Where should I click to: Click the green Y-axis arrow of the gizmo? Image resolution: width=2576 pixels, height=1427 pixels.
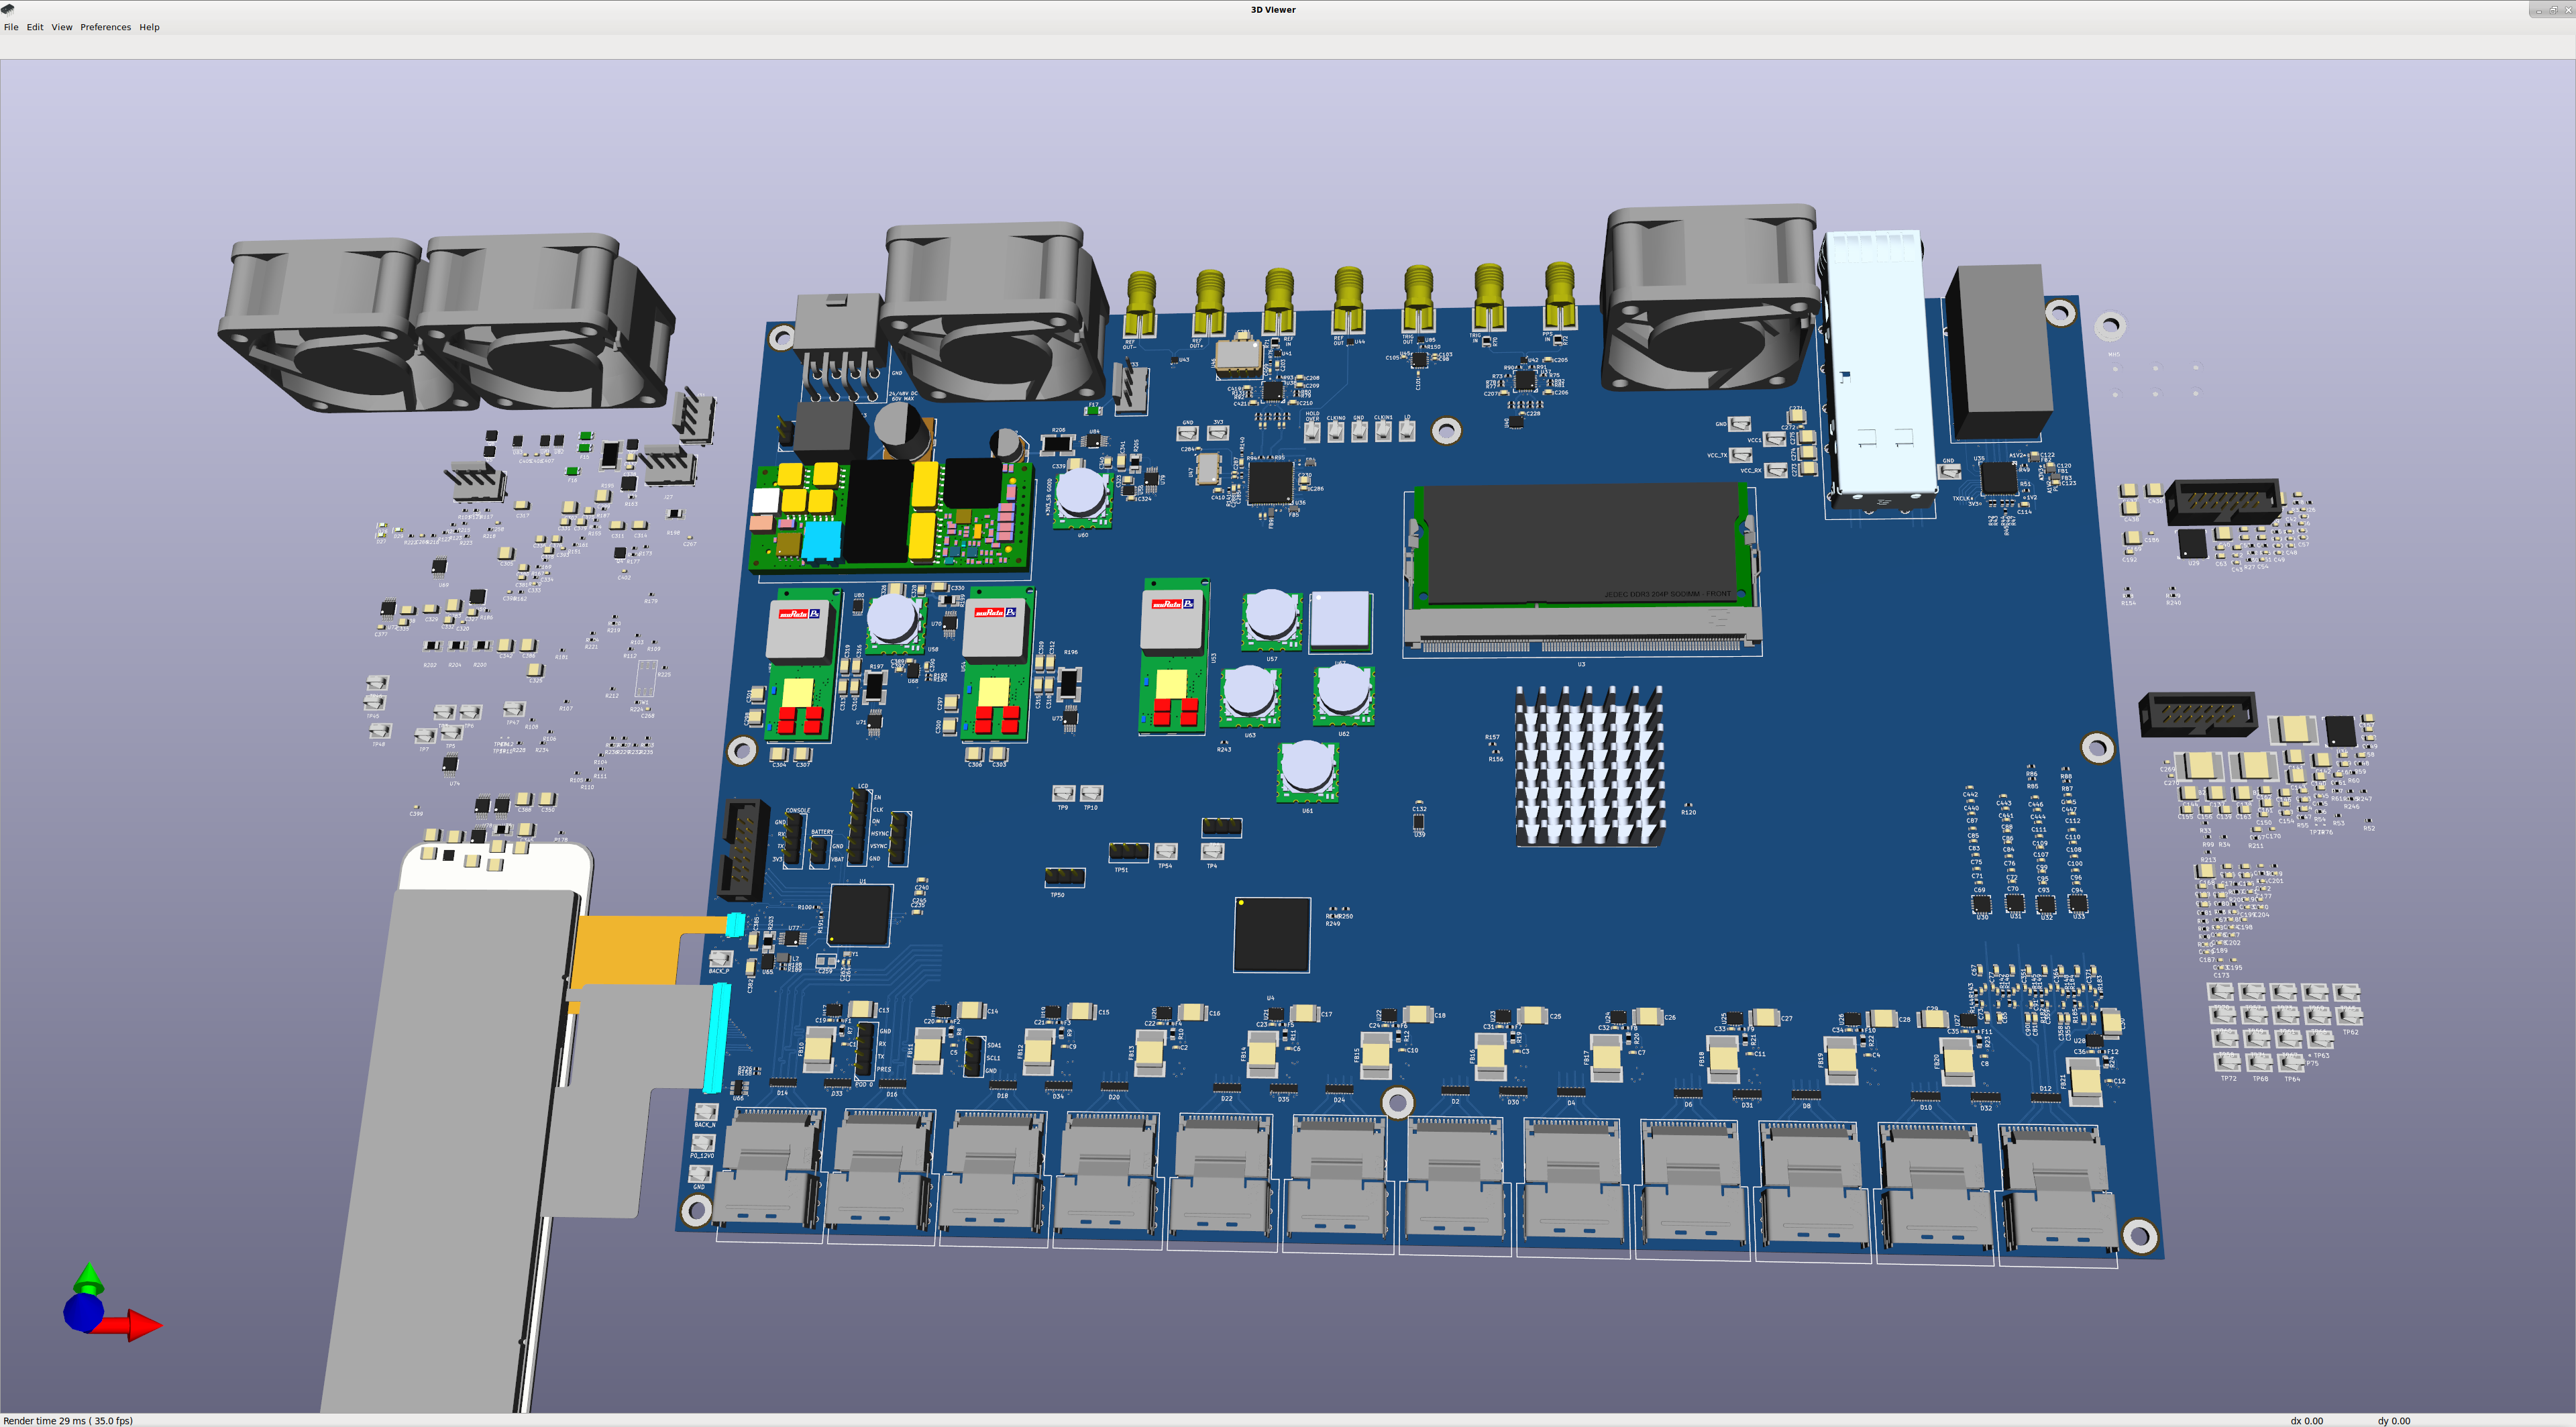pyautogui.click(x=89, y=1278)
